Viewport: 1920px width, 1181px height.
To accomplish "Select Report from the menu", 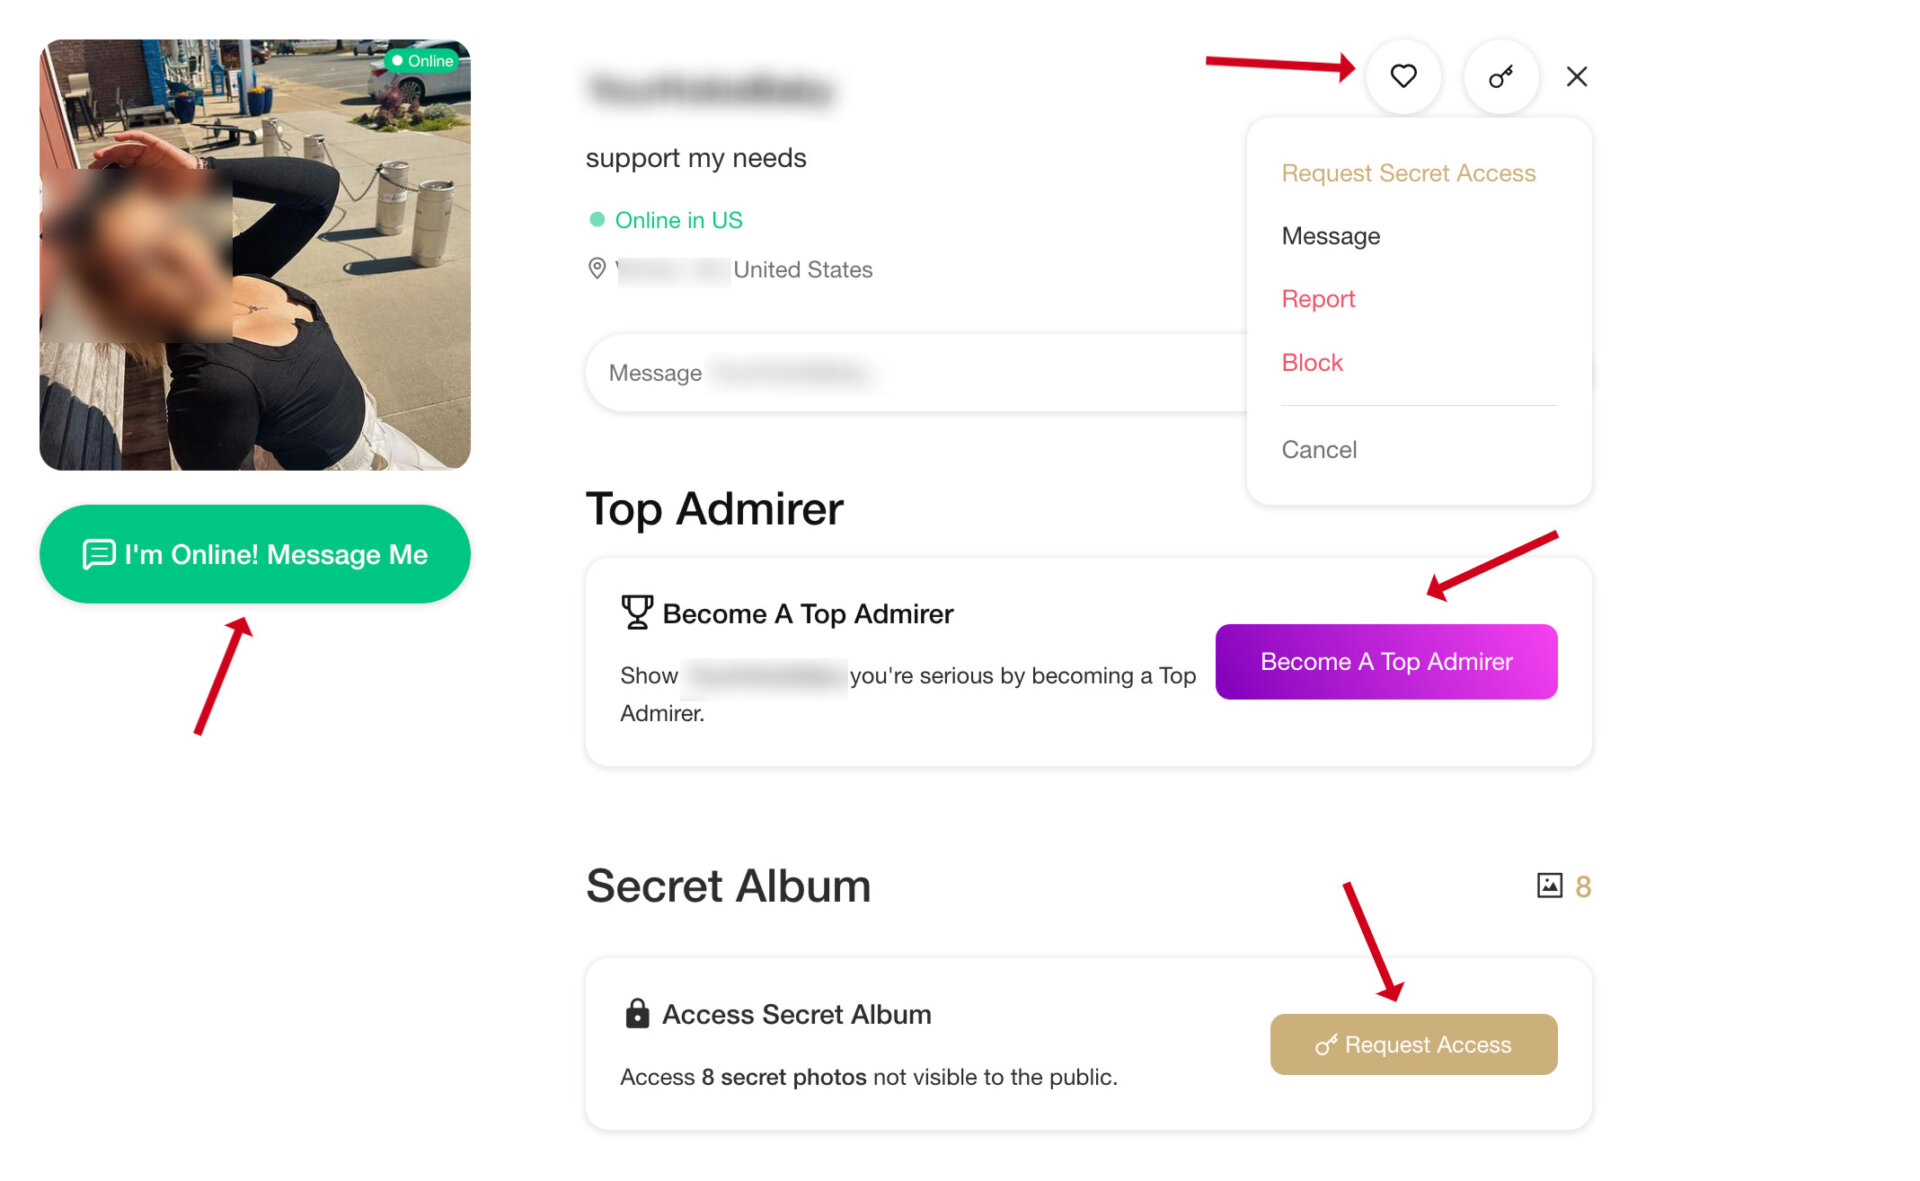I will coord(1318,299).
